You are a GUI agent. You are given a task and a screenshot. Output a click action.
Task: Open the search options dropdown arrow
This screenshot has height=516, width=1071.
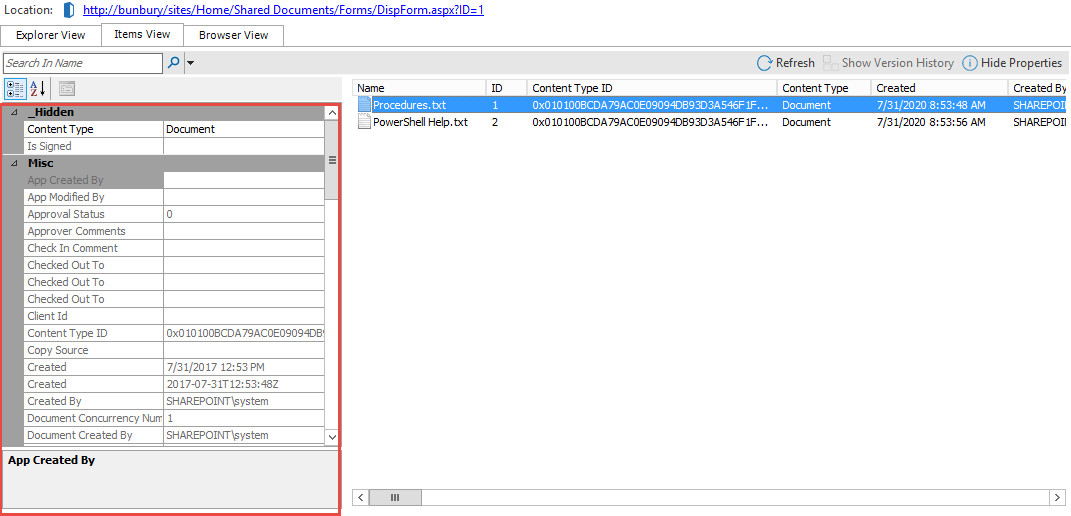coord(191,63)
